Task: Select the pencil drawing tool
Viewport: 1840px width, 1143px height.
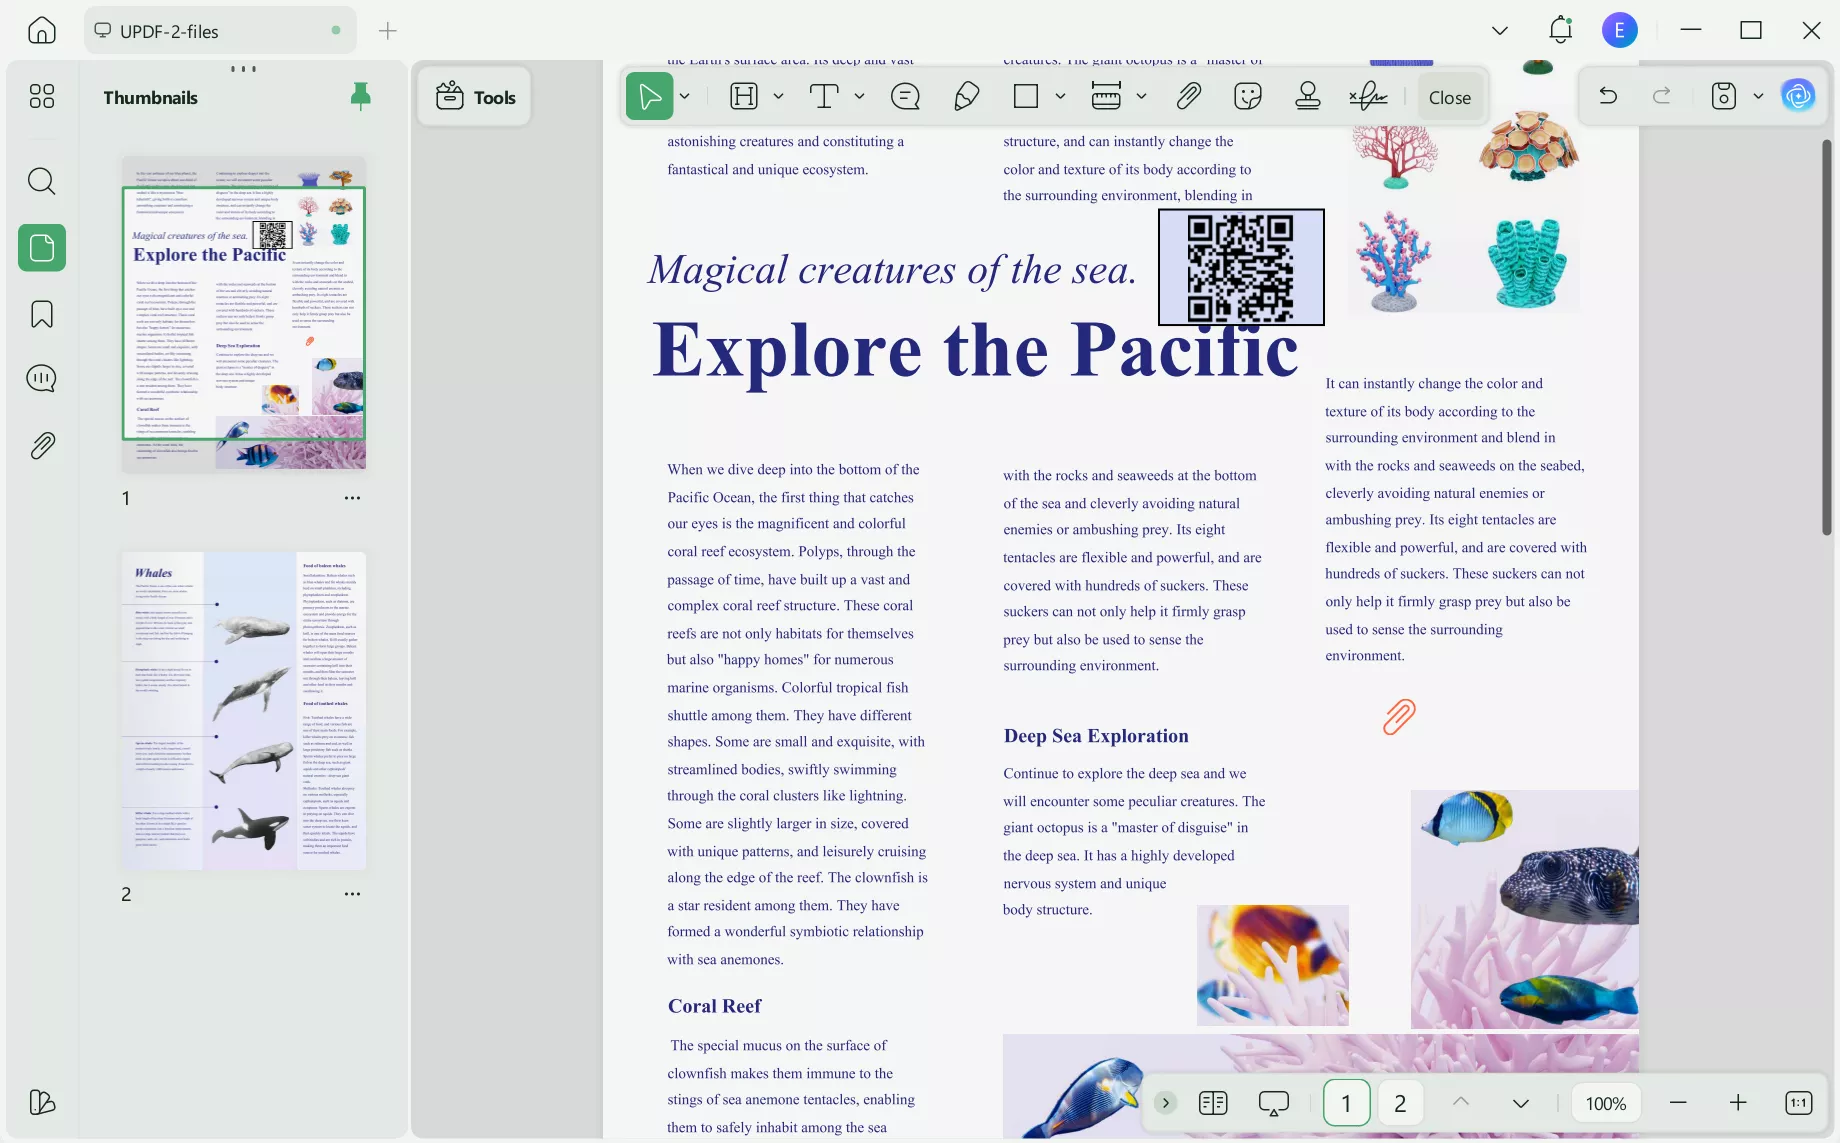Action: pos(966,97)
